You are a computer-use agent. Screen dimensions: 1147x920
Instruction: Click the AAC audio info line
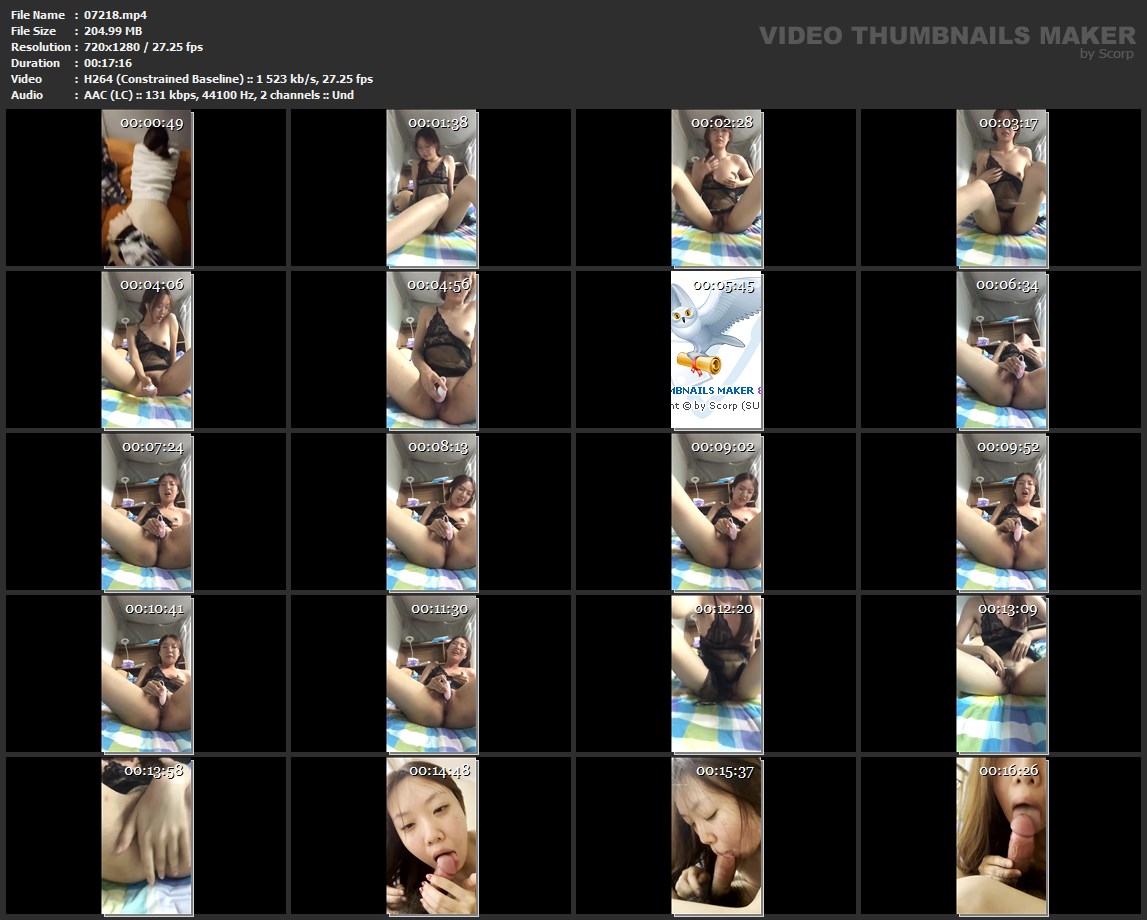[218, 95]
